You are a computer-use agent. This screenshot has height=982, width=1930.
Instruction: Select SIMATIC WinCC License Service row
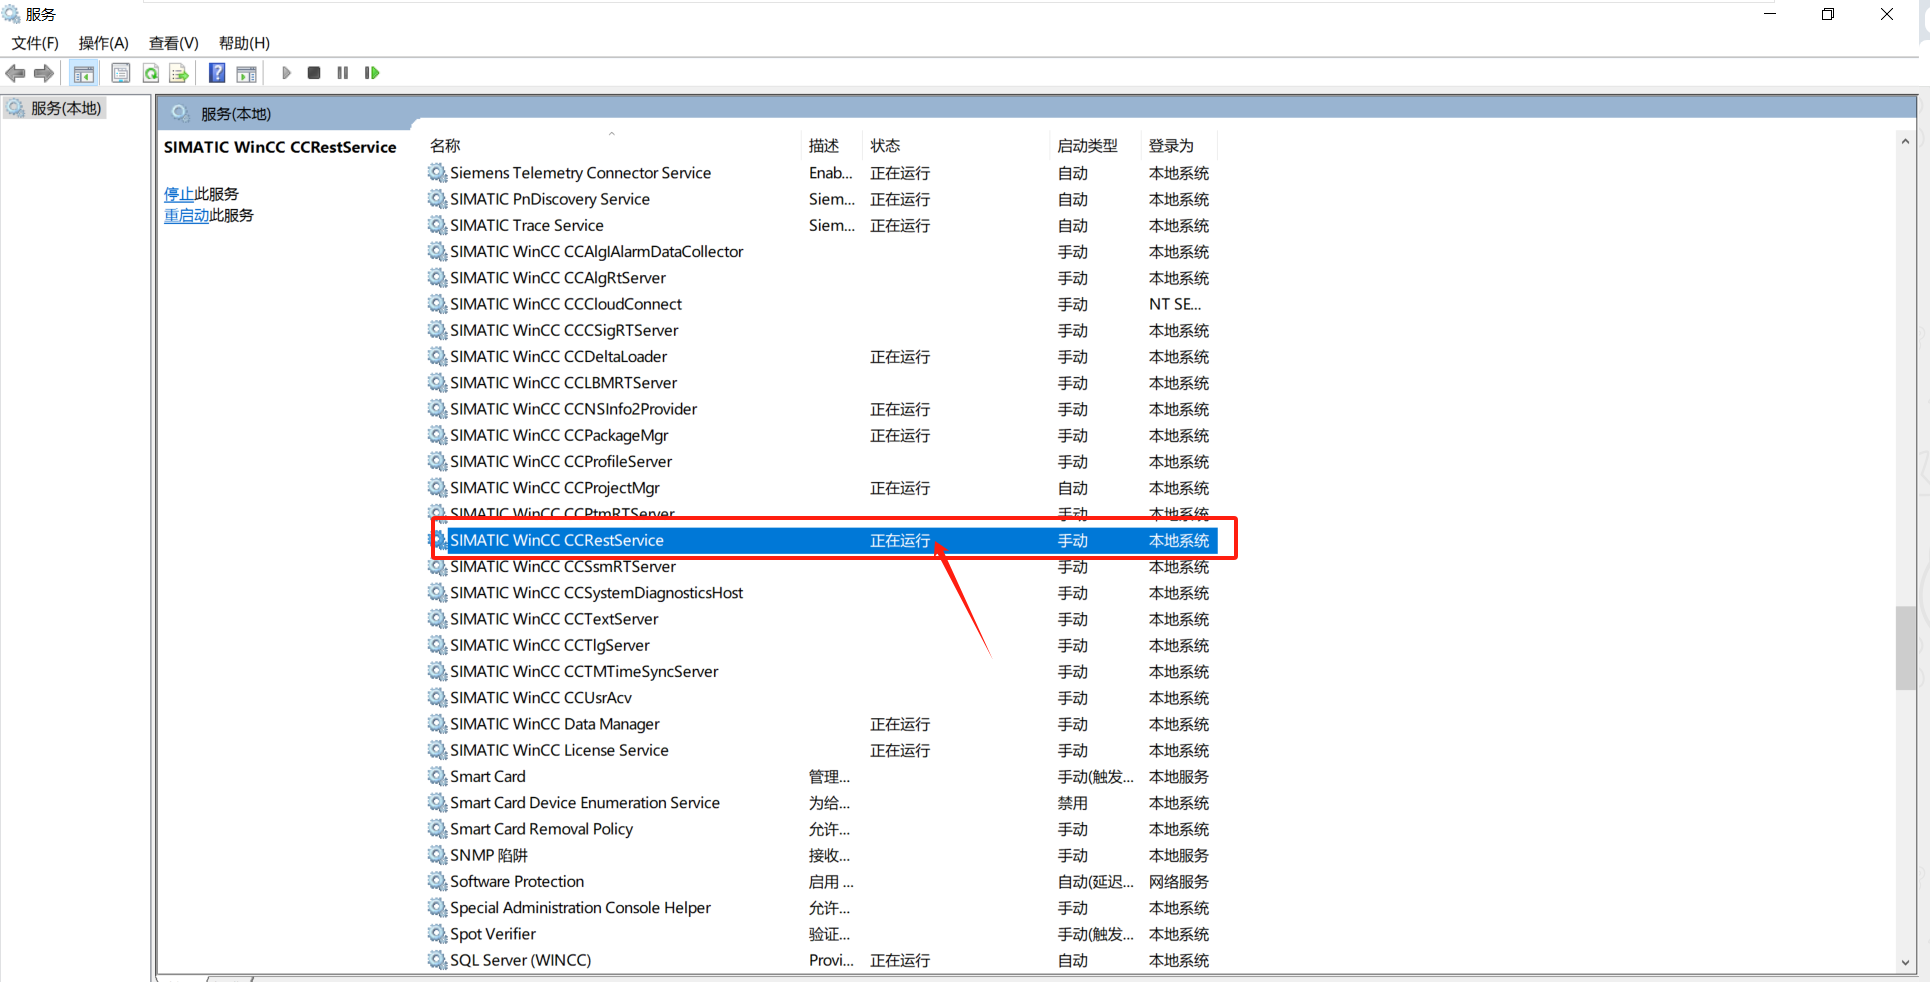[x=821, y=751]
